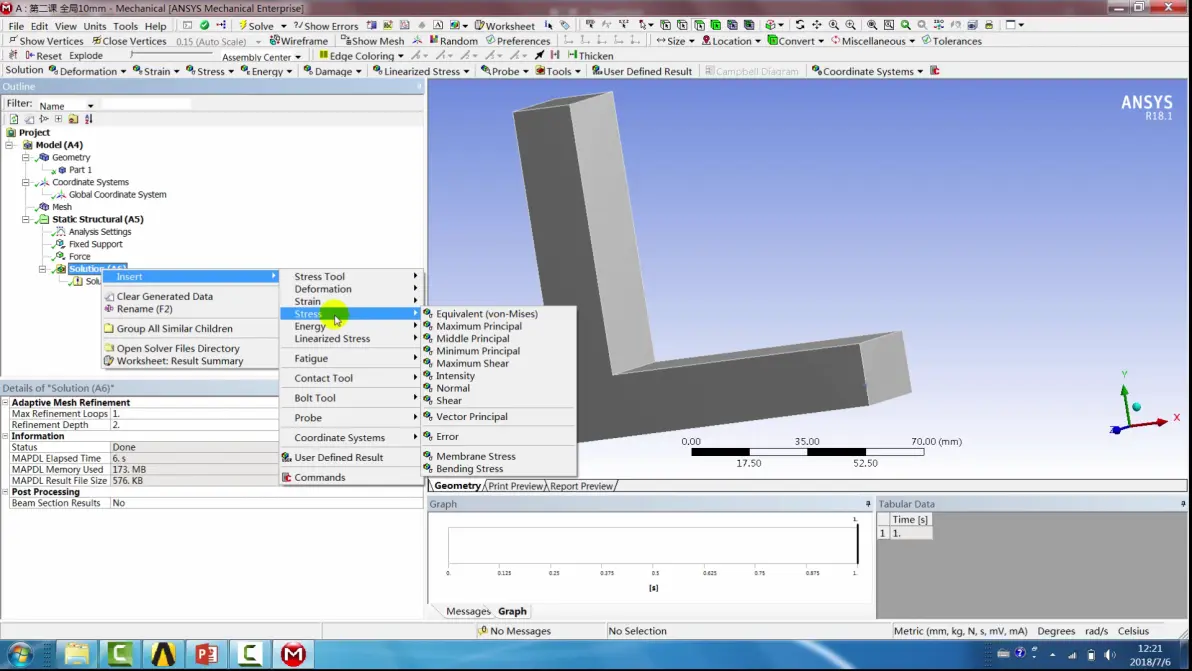Collapse the Model (A4) tree node
The image size is (1192, 671).
(x=10, y=144)
